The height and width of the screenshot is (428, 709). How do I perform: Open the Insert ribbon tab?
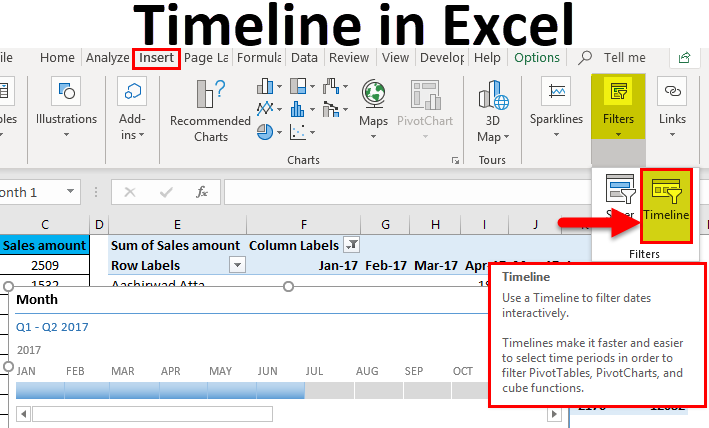[x=156, y=58]
